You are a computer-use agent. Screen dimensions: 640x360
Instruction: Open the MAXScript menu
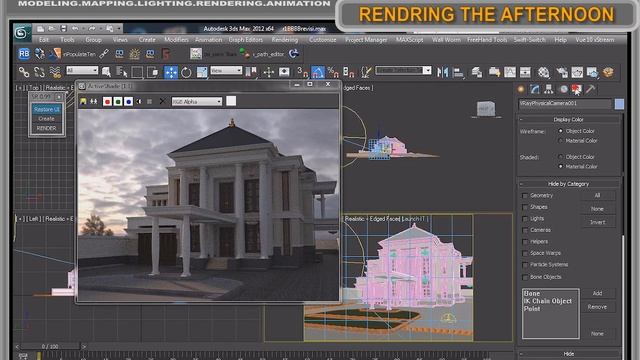(x=409, y=40)
